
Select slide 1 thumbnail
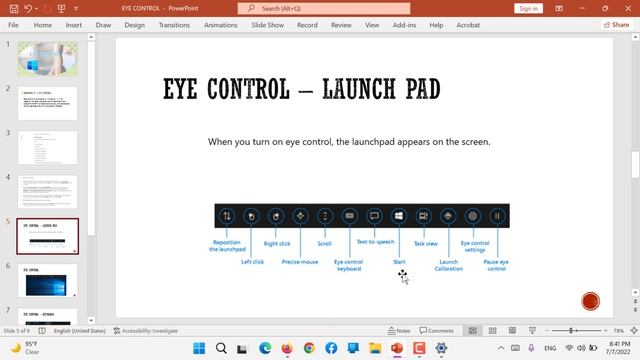click(47, 59)
